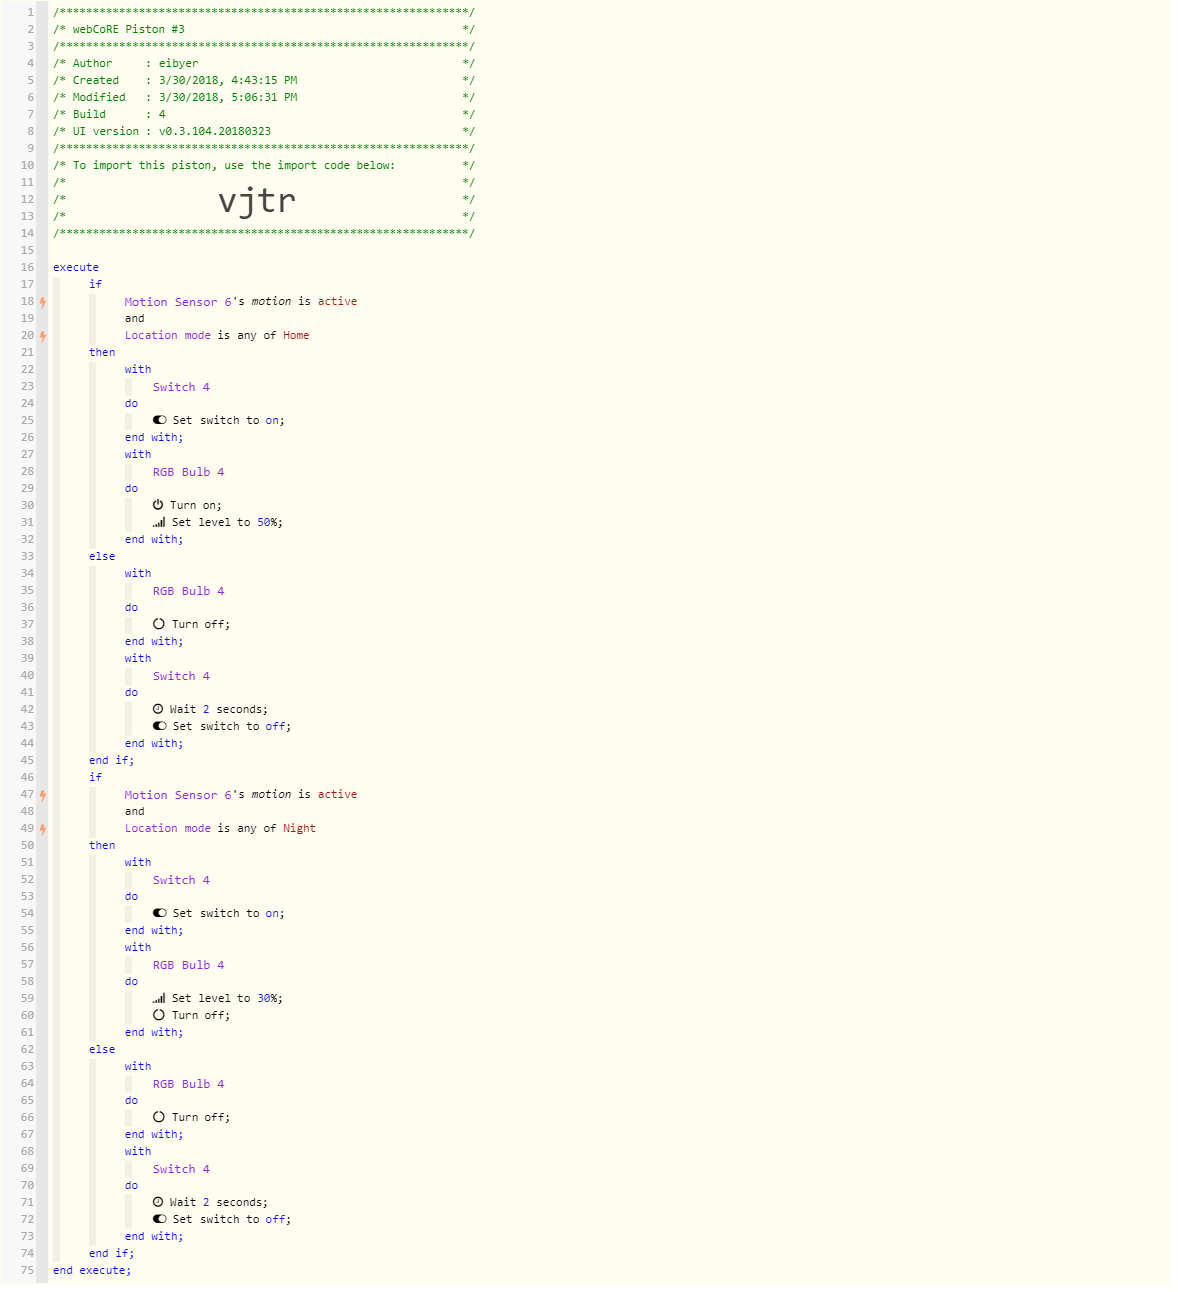
Task: Click 'end if;' on line 45
Action: tap(111, 761)
